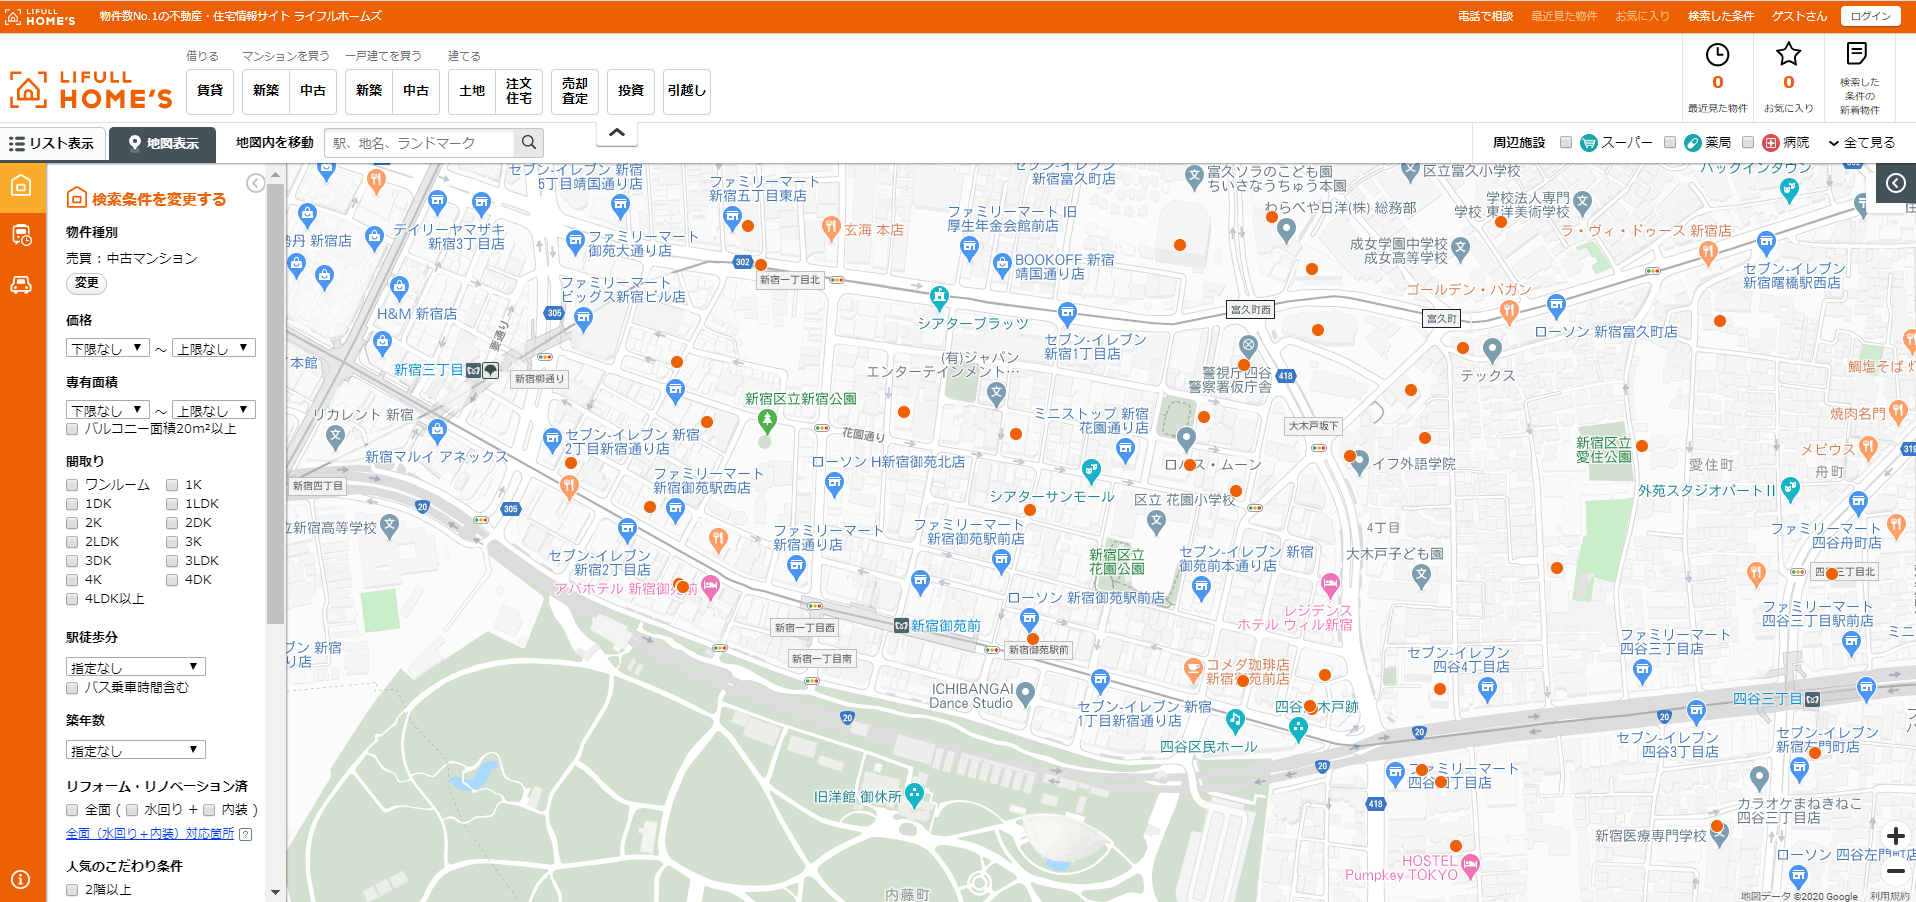Toggle the 2LDK floor plan checkbox
Screen dimensions: 1916x902
(72, 542)
